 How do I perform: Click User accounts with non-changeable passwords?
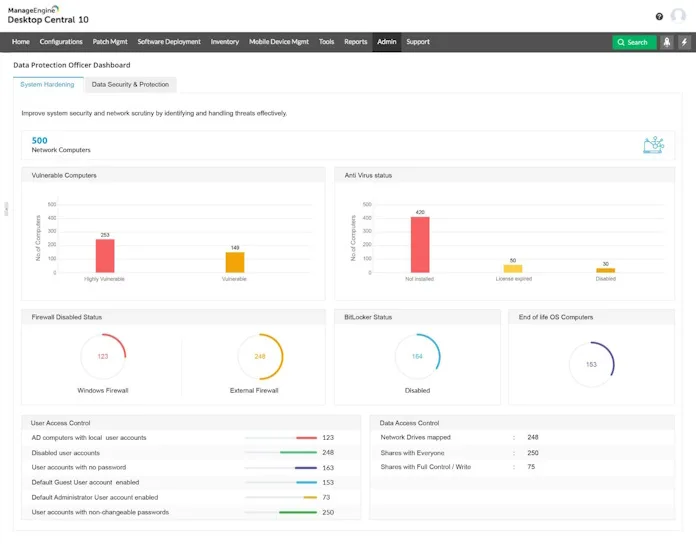pyautogui.click(x=100, y=512)
